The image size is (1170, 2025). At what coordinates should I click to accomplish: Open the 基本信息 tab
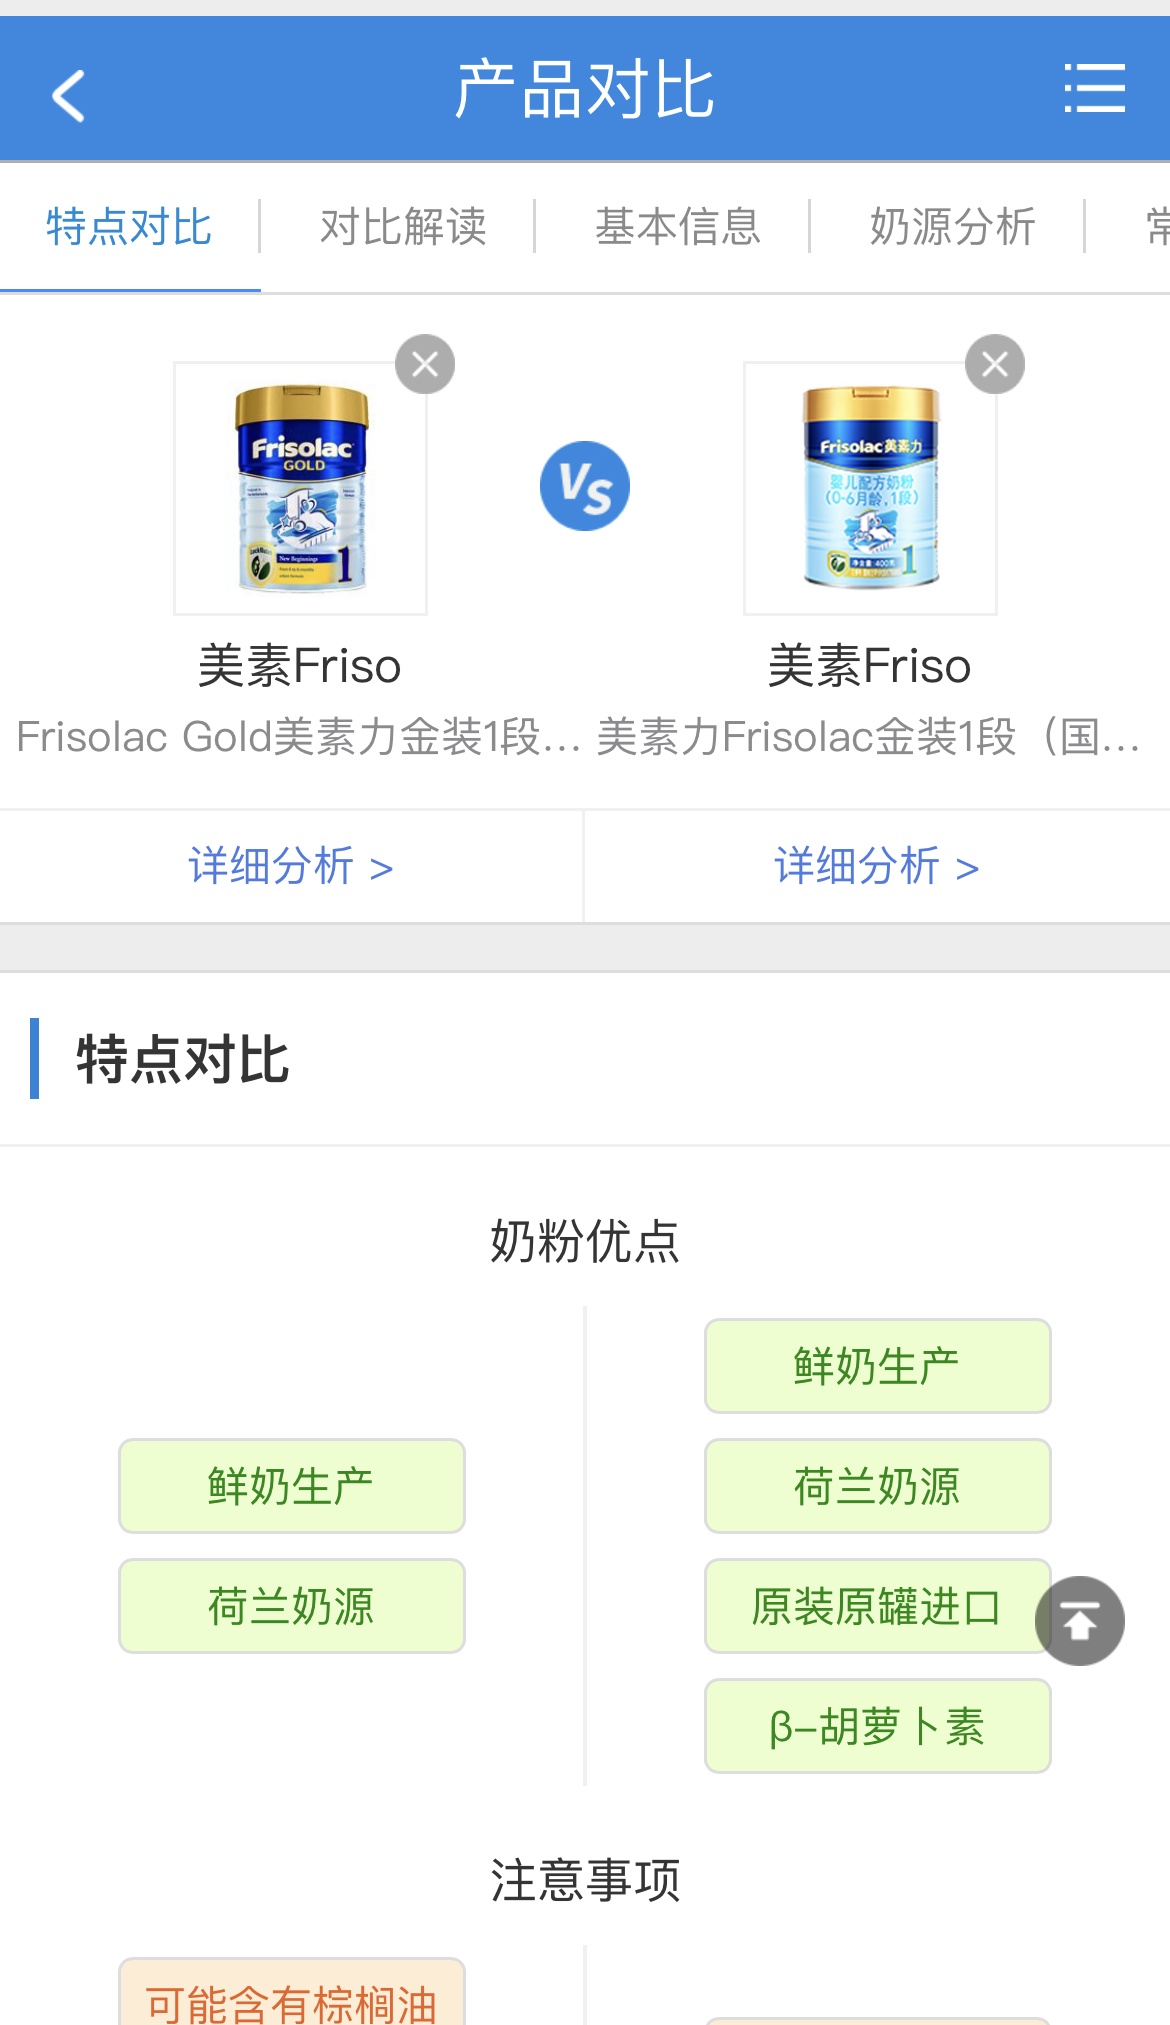(x=678, y=227)
